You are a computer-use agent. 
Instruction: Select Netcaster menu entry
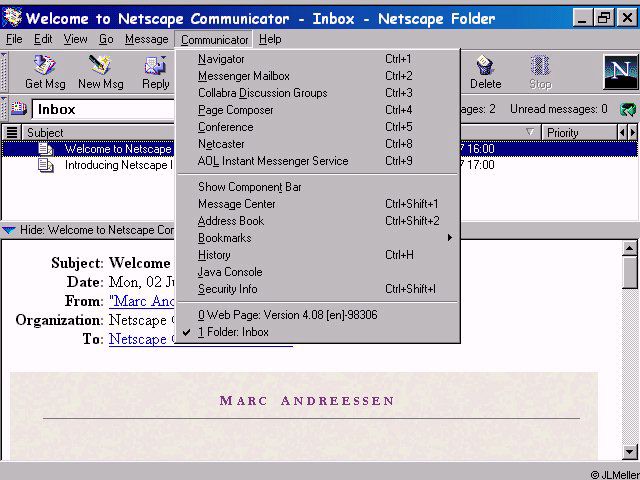[318, 144]
